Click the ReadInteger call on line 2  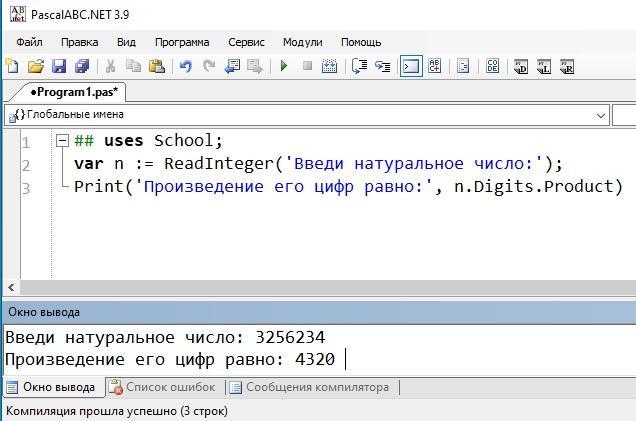[x=219, y=164]
